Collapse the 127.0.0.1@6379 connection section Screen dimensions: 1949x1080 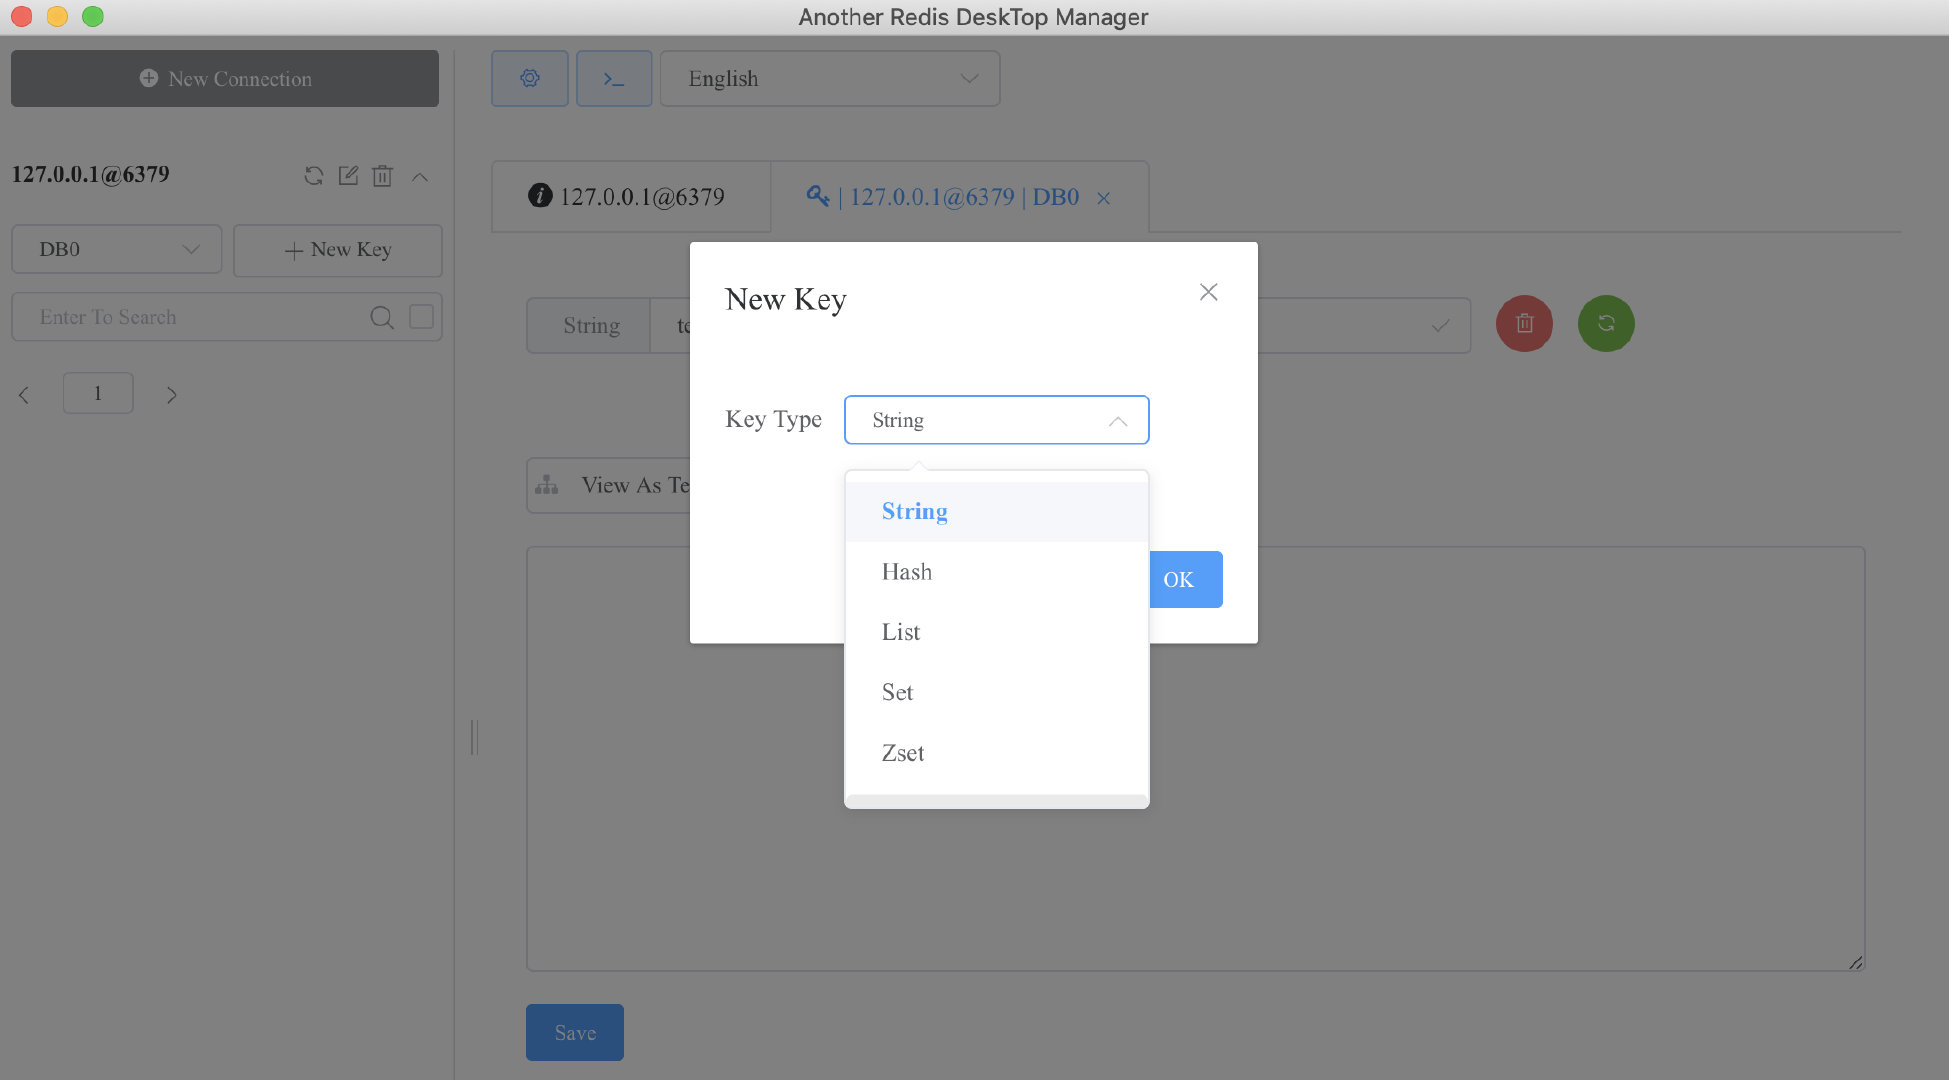(420, 177)
